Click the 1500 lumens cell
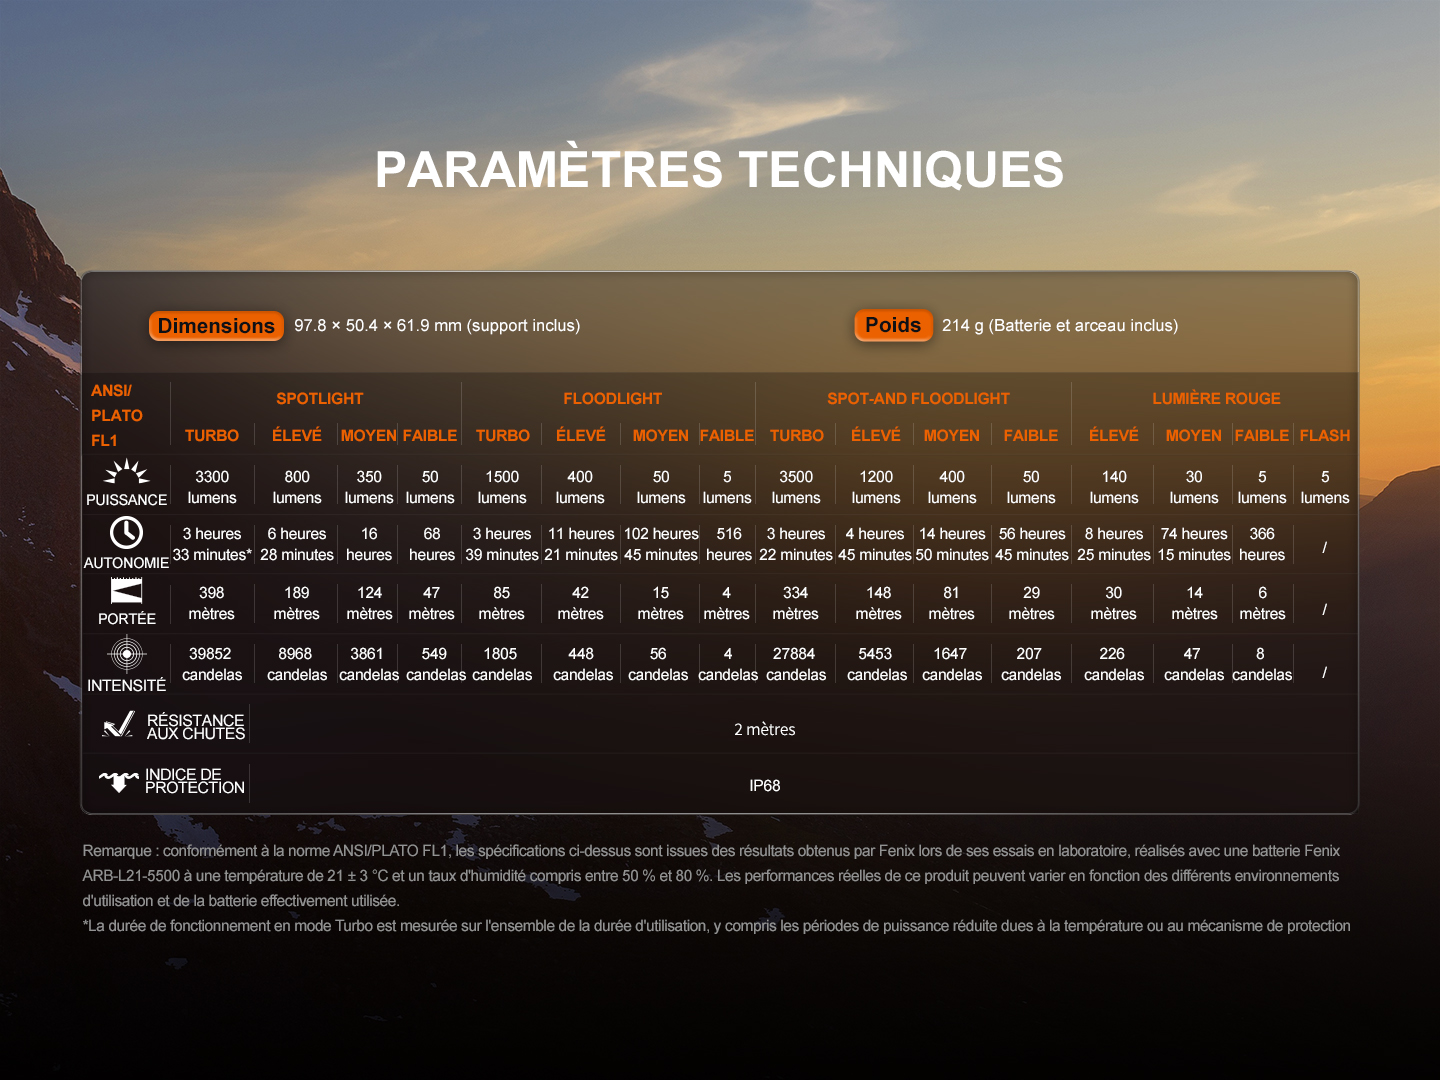1440x1080 pixels. (502, 487)
